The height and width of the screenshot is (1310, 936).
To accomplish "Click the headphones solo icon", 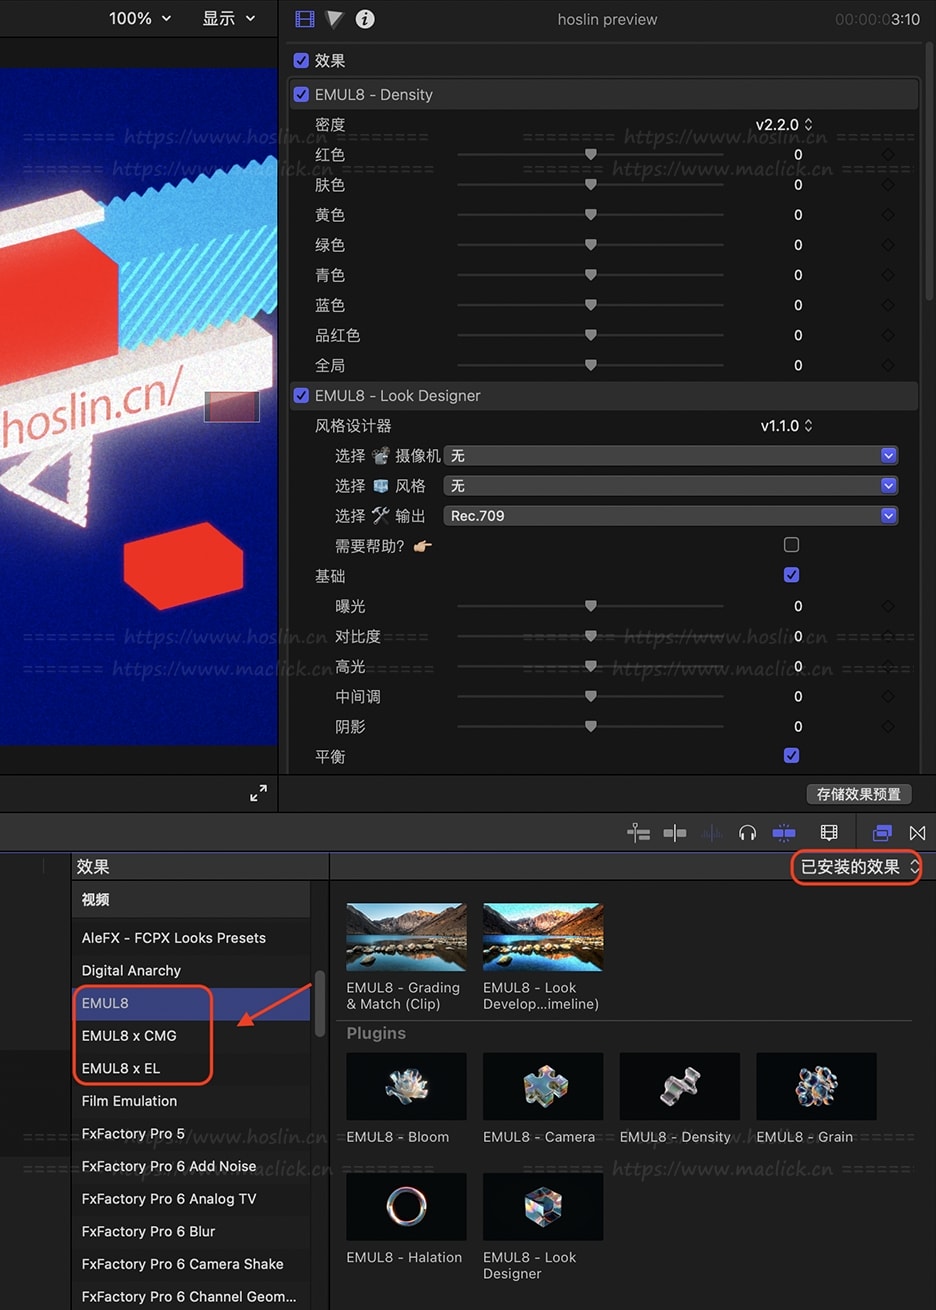I will click(747, 832).
